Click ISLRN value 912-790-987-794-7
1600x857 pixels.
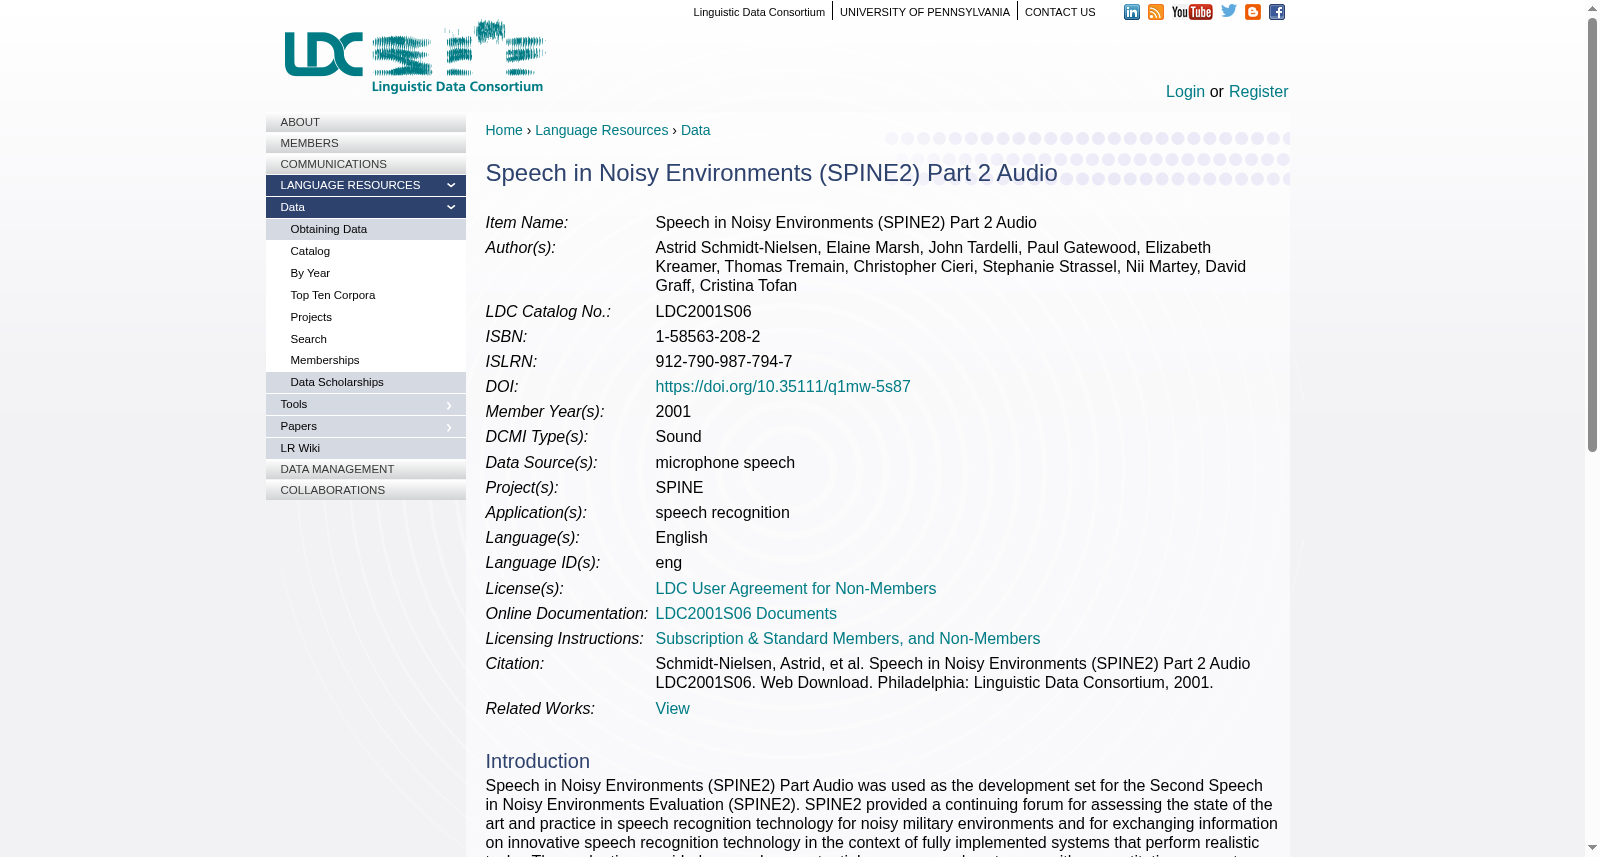[x=724, y=362]
